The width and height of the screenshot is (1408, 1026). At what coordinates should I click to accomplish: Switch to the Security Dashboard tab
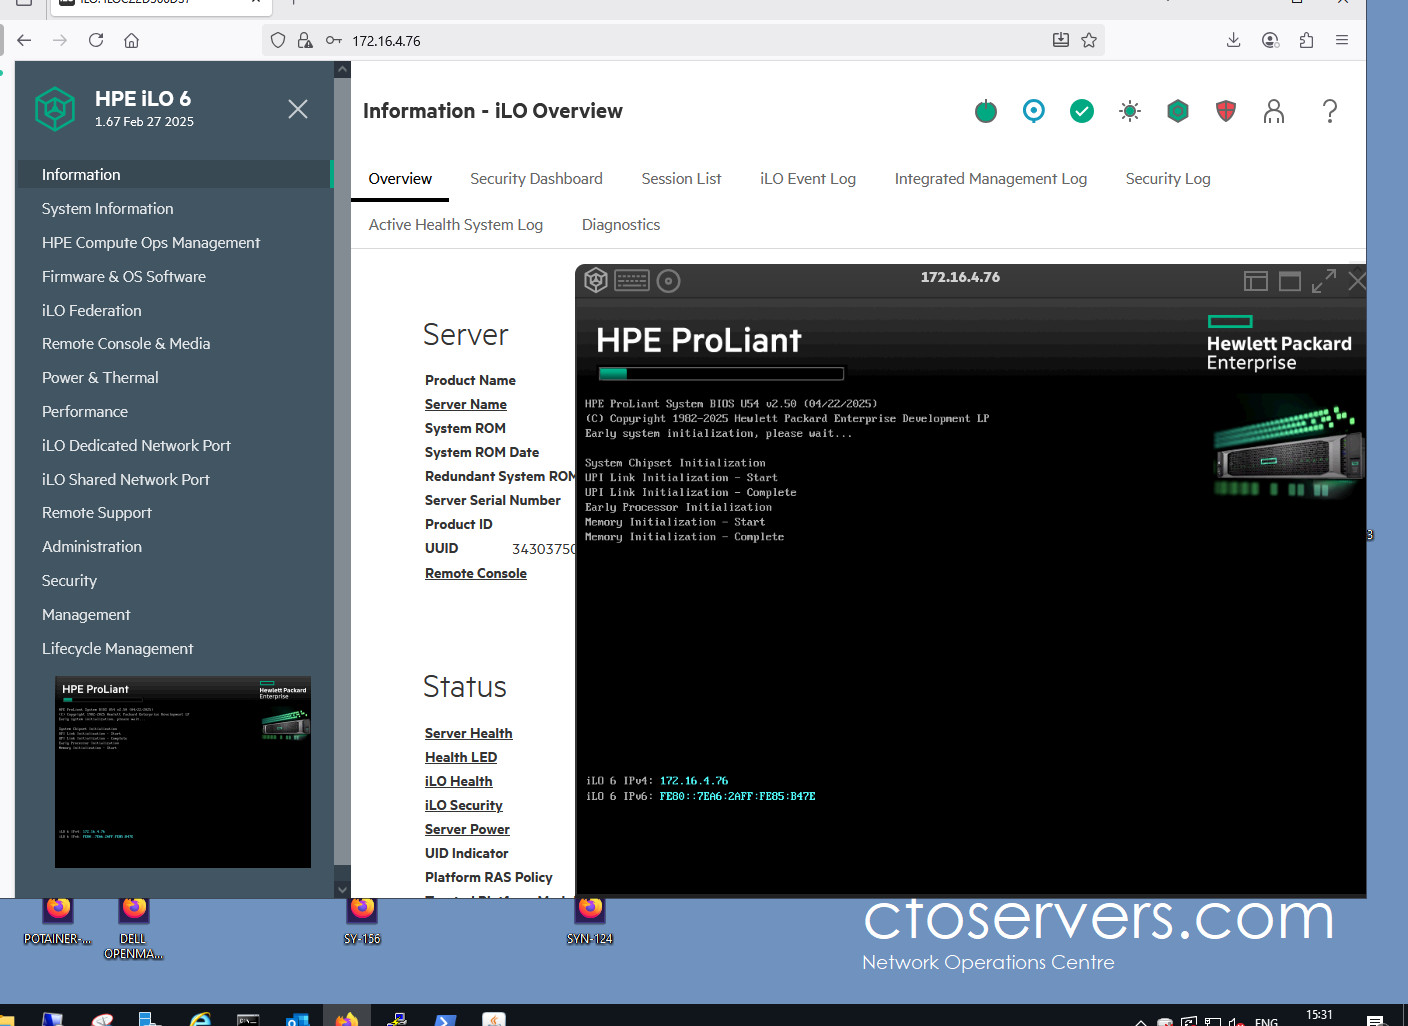coord(536,179)
